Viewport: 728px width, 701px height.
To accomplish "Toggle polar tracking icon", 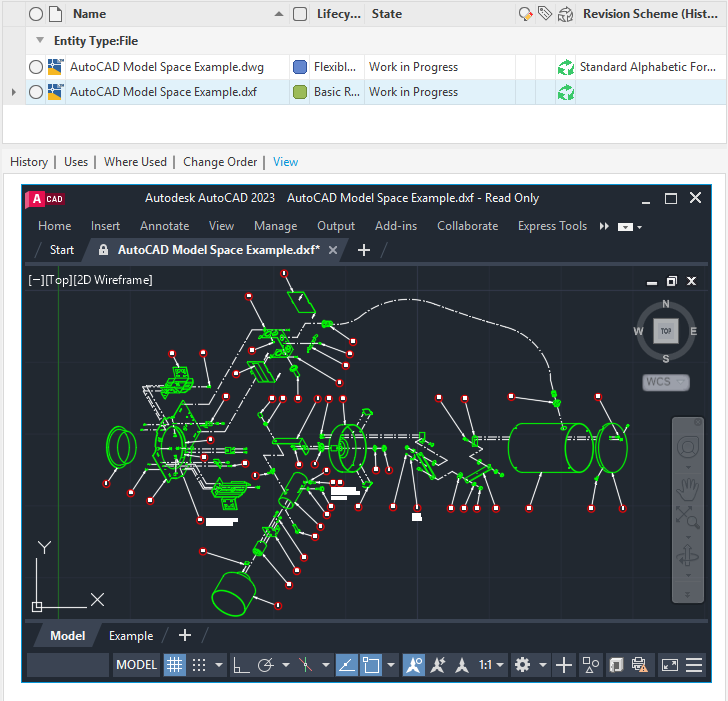I will point(266,665).
